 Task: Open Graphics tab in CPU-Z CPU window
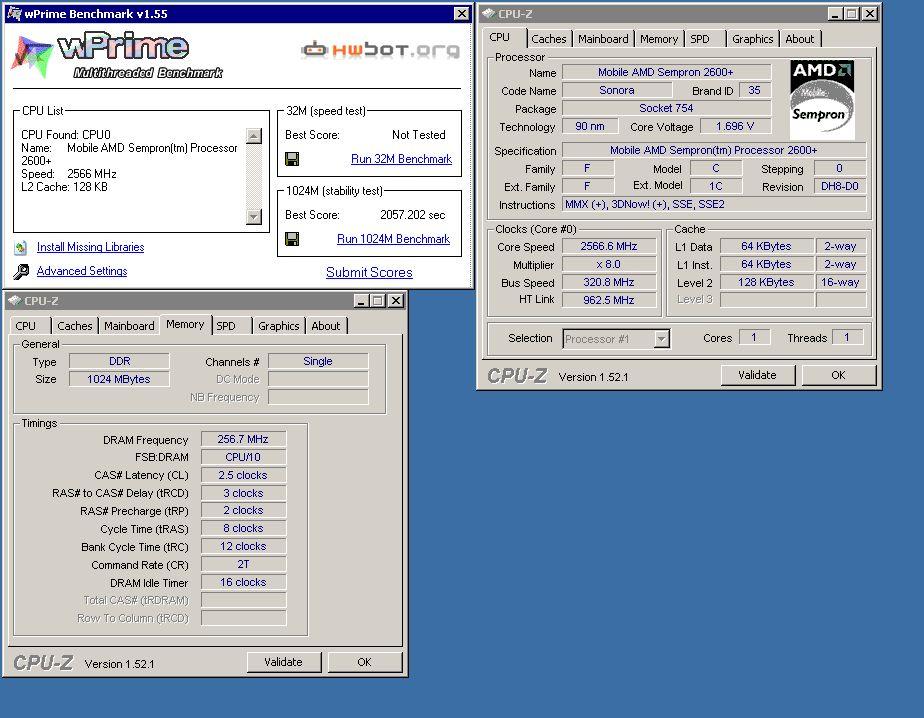(753, 39)
